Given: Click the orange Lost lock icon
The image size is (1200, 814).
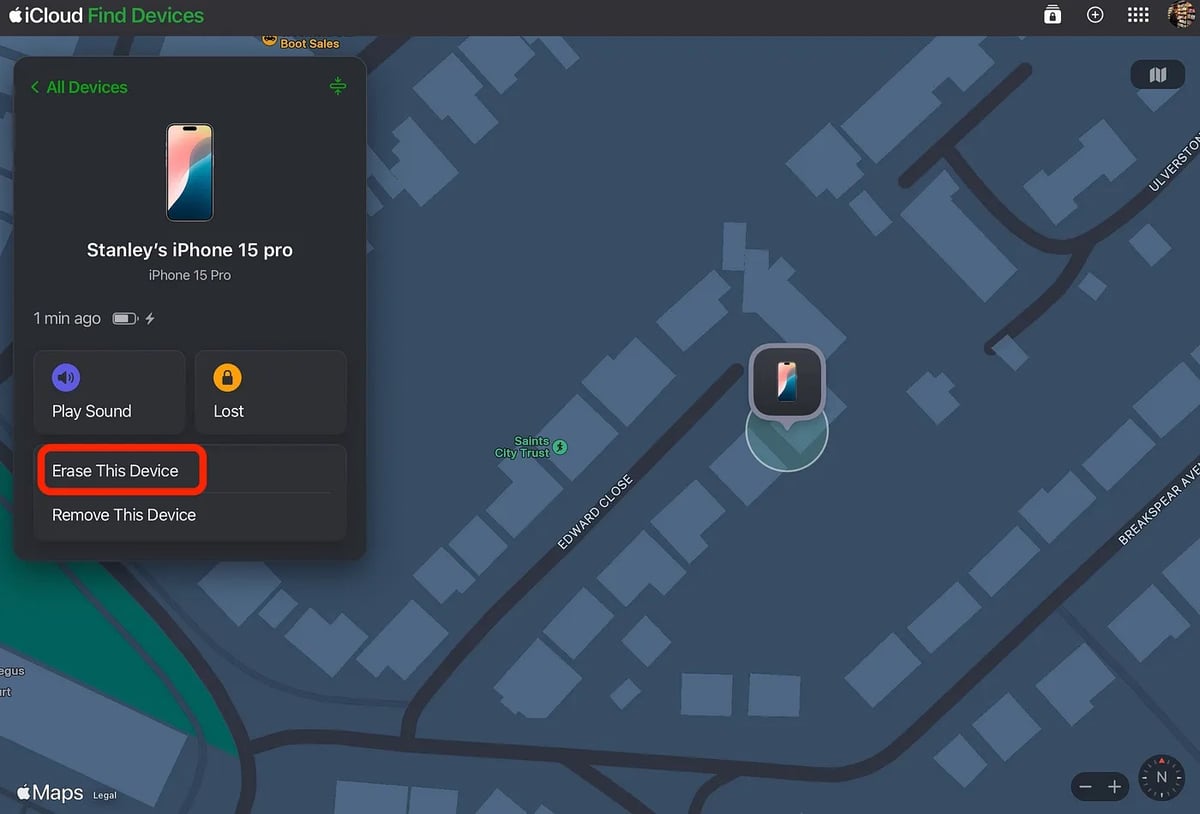Looking at the screenshot, I should pyautogui.click(x=228, y=378).
